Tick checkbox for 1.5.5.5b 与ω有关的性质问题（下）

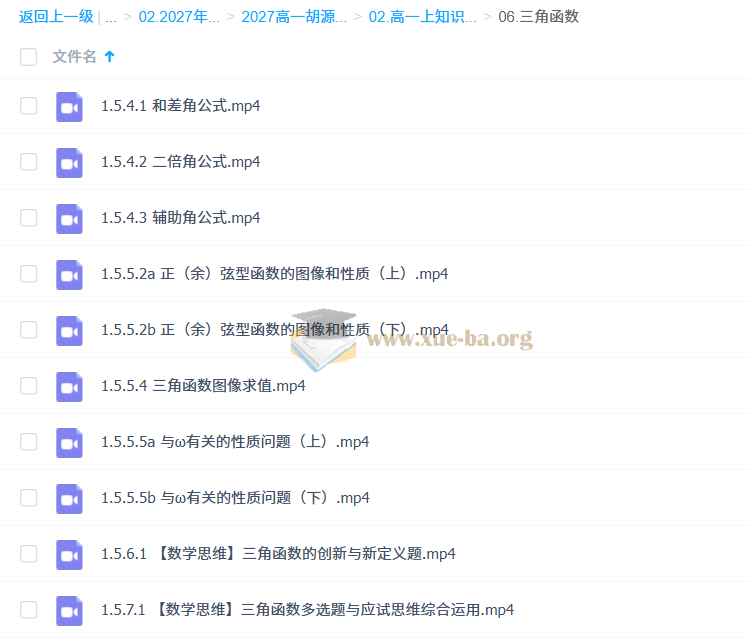29,497
